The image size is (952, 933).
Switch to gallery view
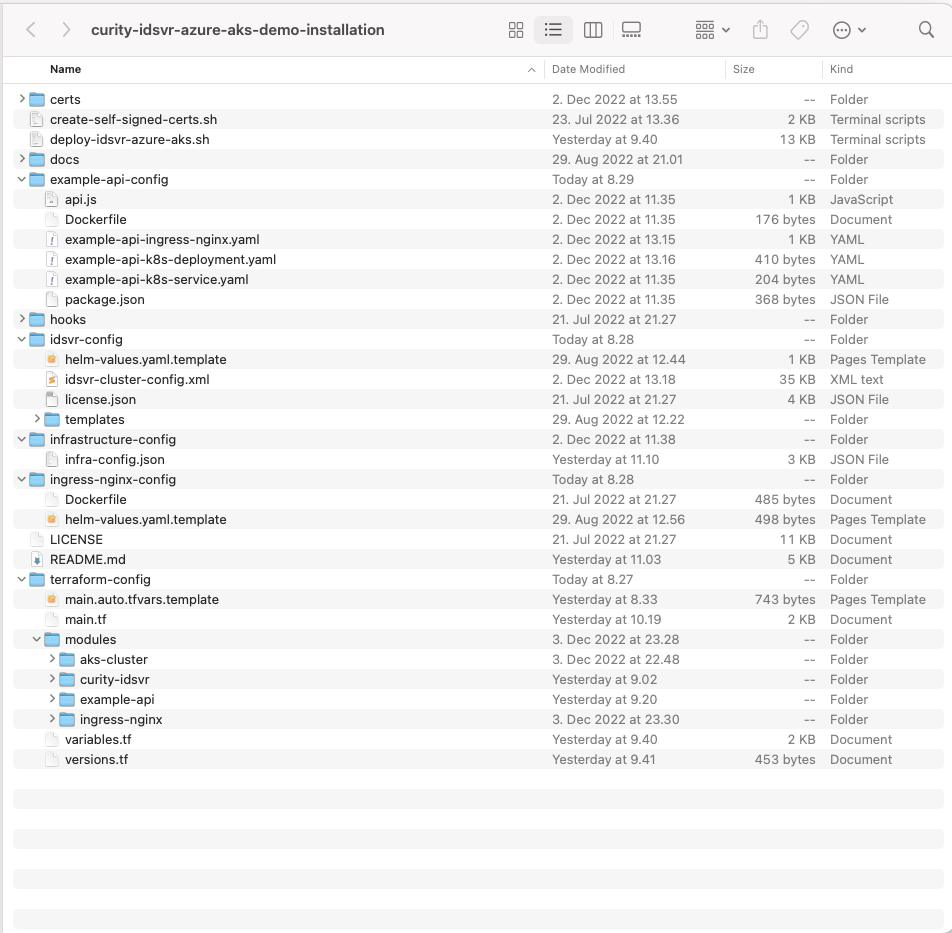click(631, 30)
